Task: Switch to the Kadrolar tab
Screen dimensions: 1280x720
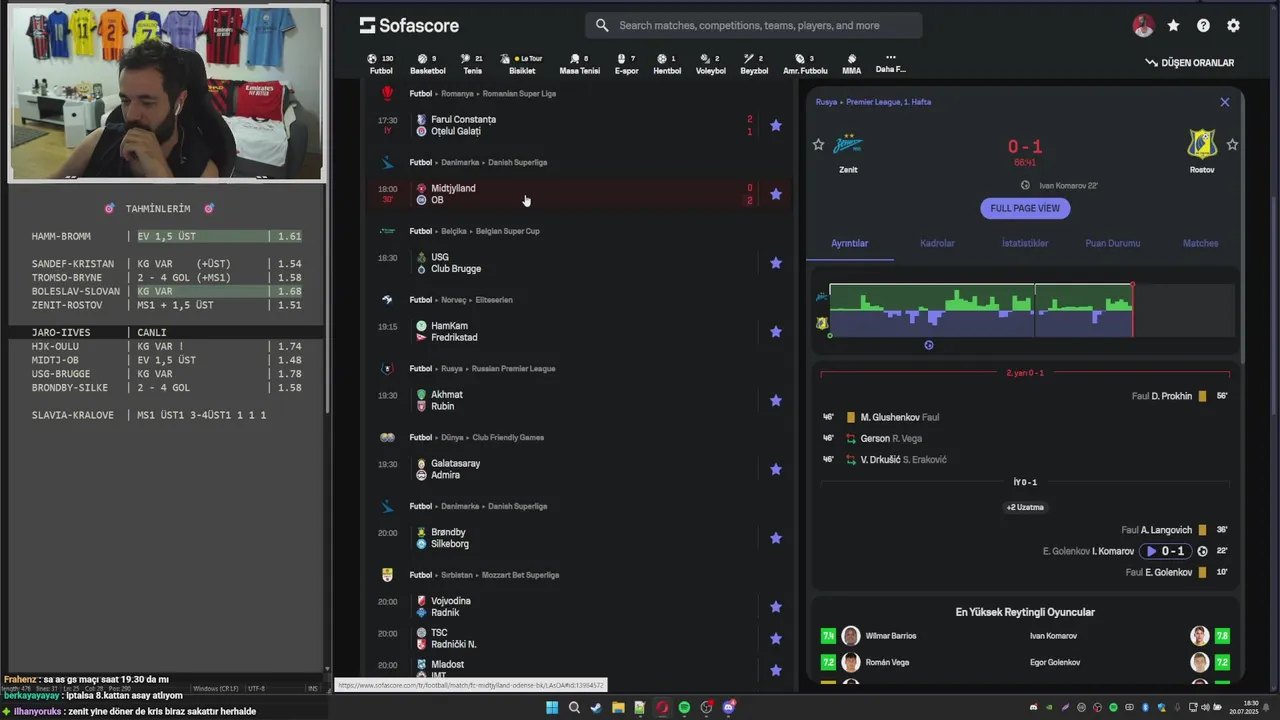Action: point(937,243)
